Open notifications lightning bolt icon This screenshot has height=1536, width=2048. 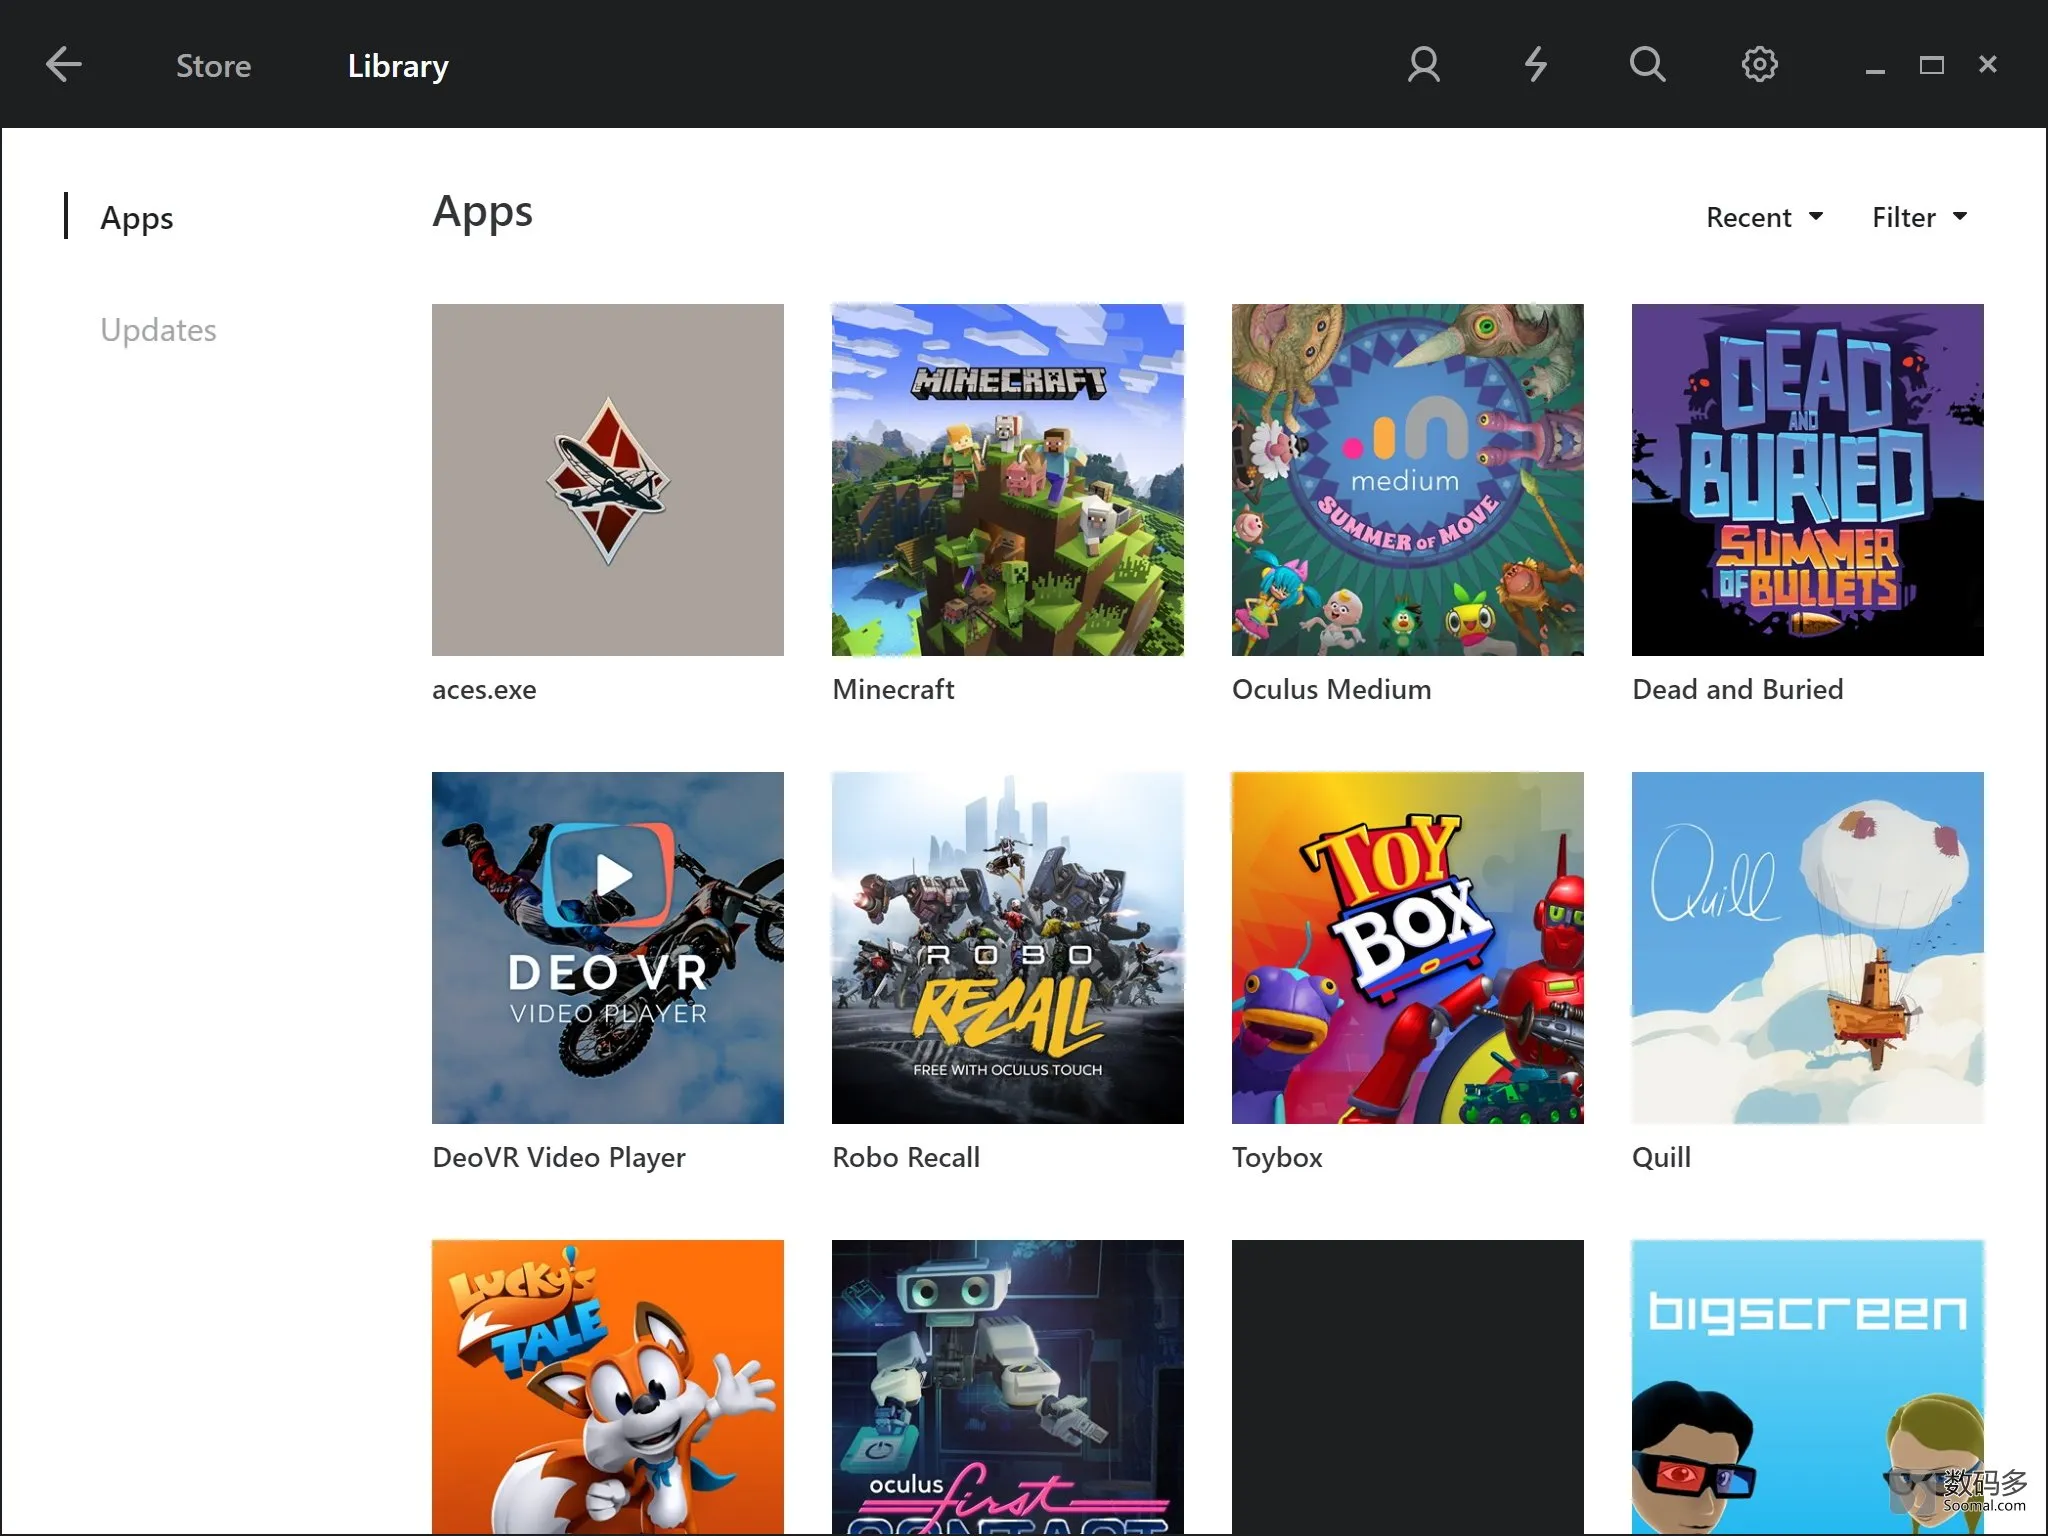[x=1535, y=65]
